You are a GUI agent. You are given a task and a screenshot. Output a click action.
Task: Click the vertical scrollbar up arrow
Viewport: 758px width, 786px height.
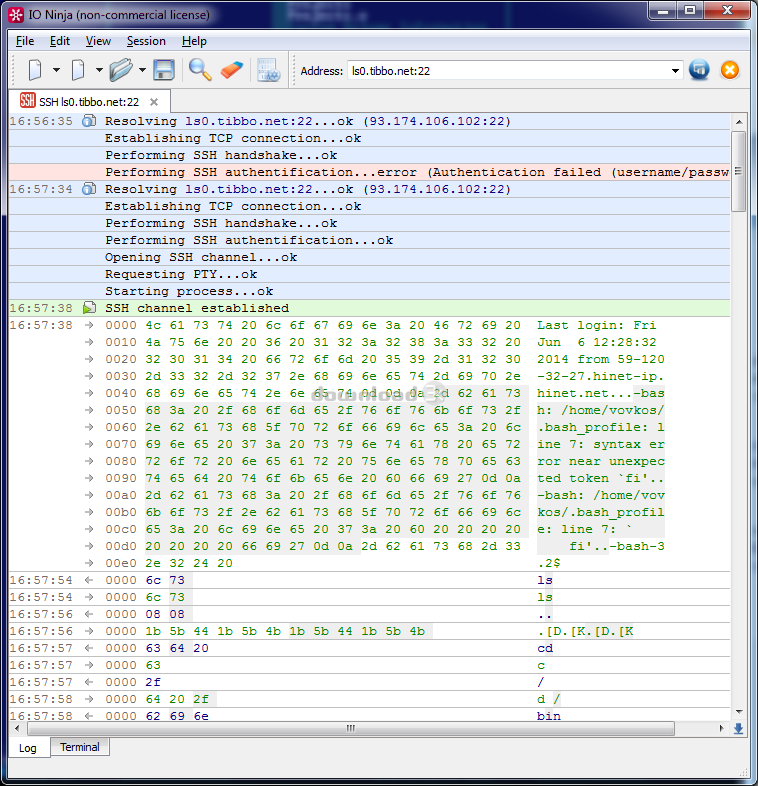pyautogui.click(x=738, y=122)
